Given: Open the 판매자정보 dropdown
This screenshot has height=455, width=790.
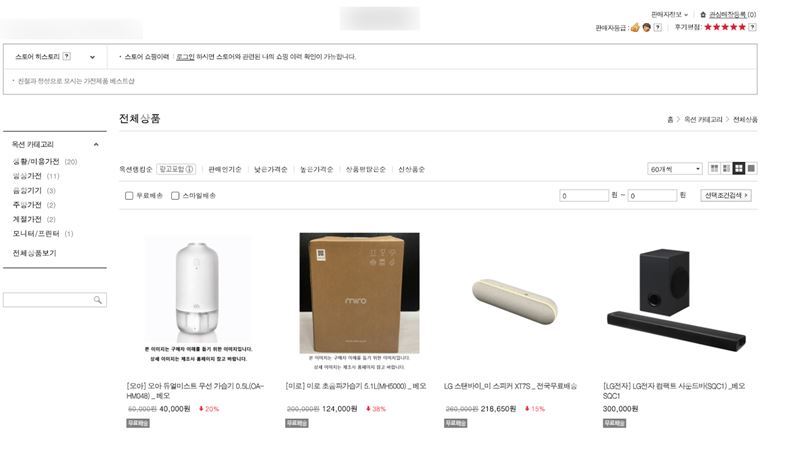Looking at the screenshot, I should pyautogui.click(x=669, y=15).
